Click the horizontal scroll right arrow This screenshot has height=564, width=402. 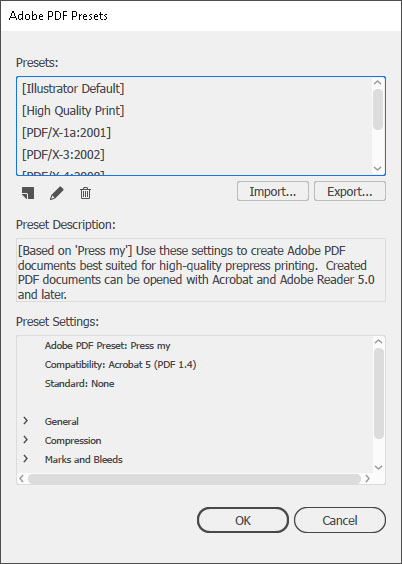367,478
